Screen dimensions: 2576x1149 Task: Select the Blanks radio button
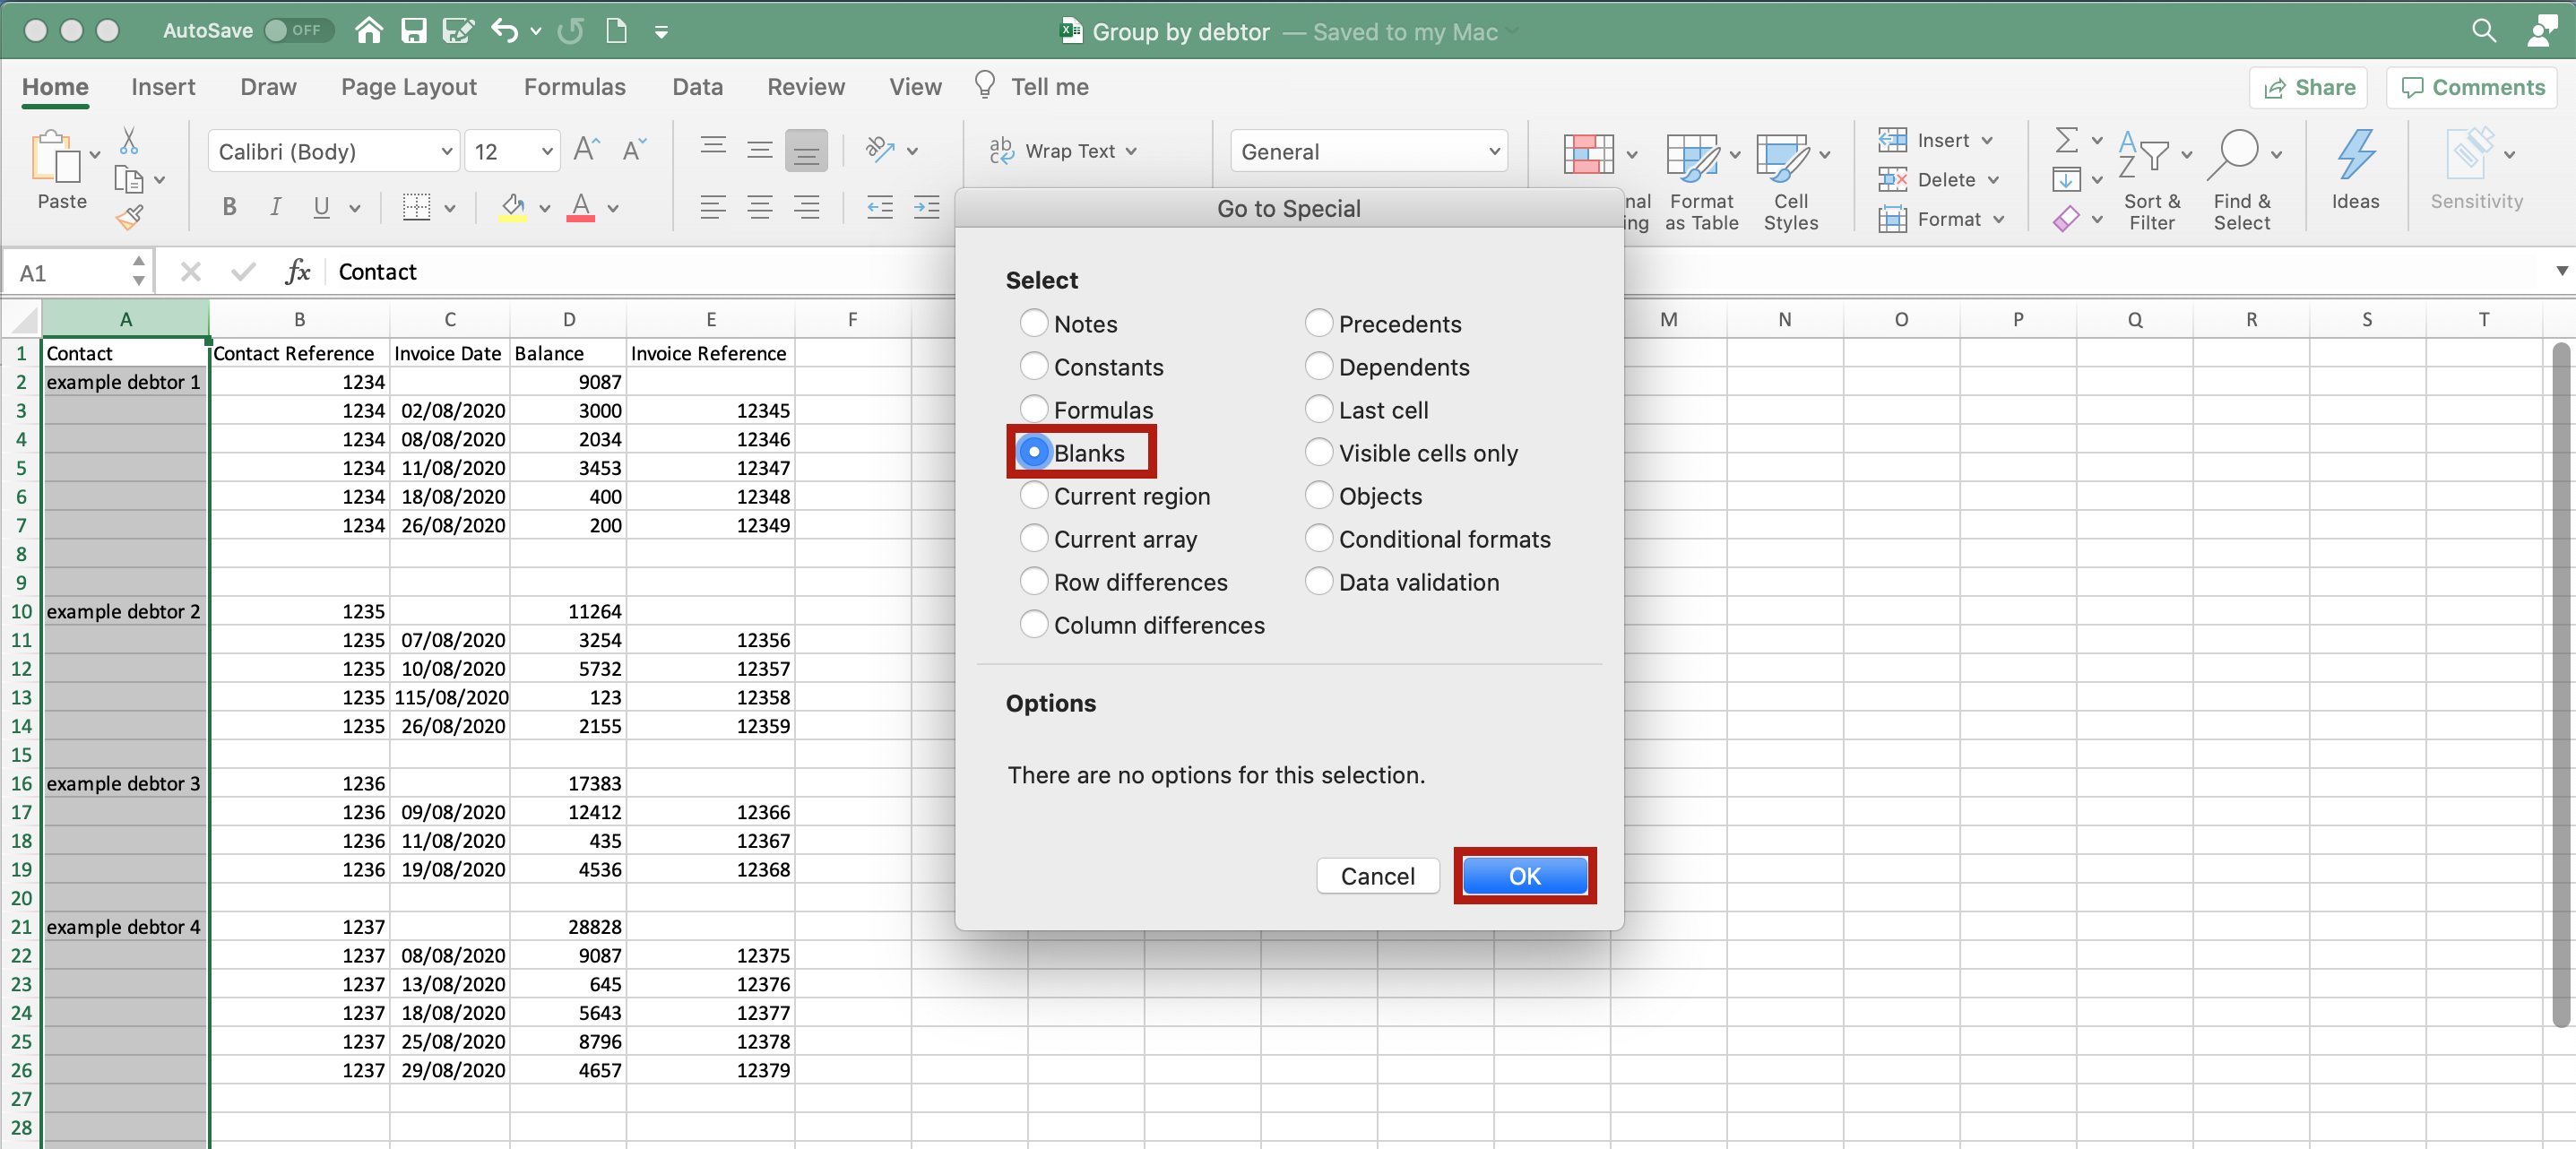tap(1034, 452)
